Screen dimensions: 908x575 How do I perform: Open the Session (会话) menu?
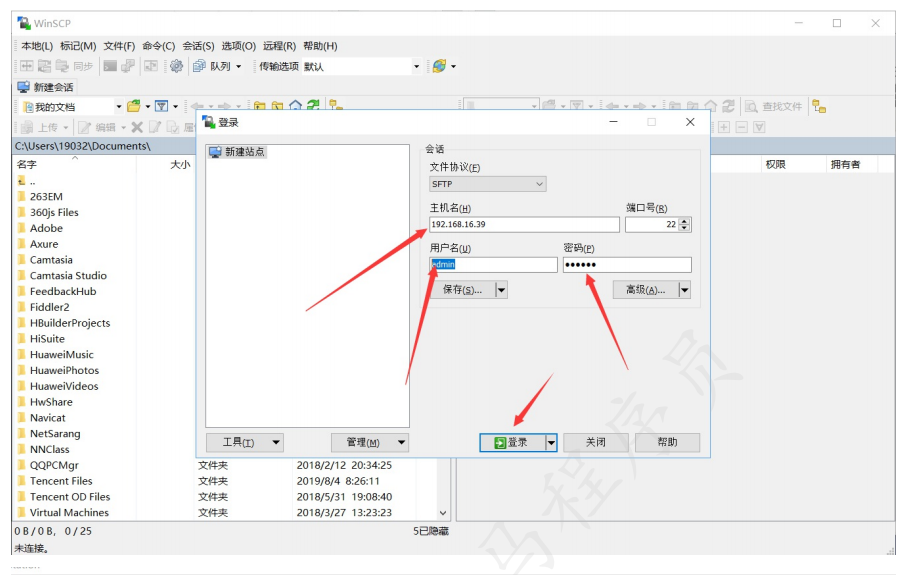(198, 46)
